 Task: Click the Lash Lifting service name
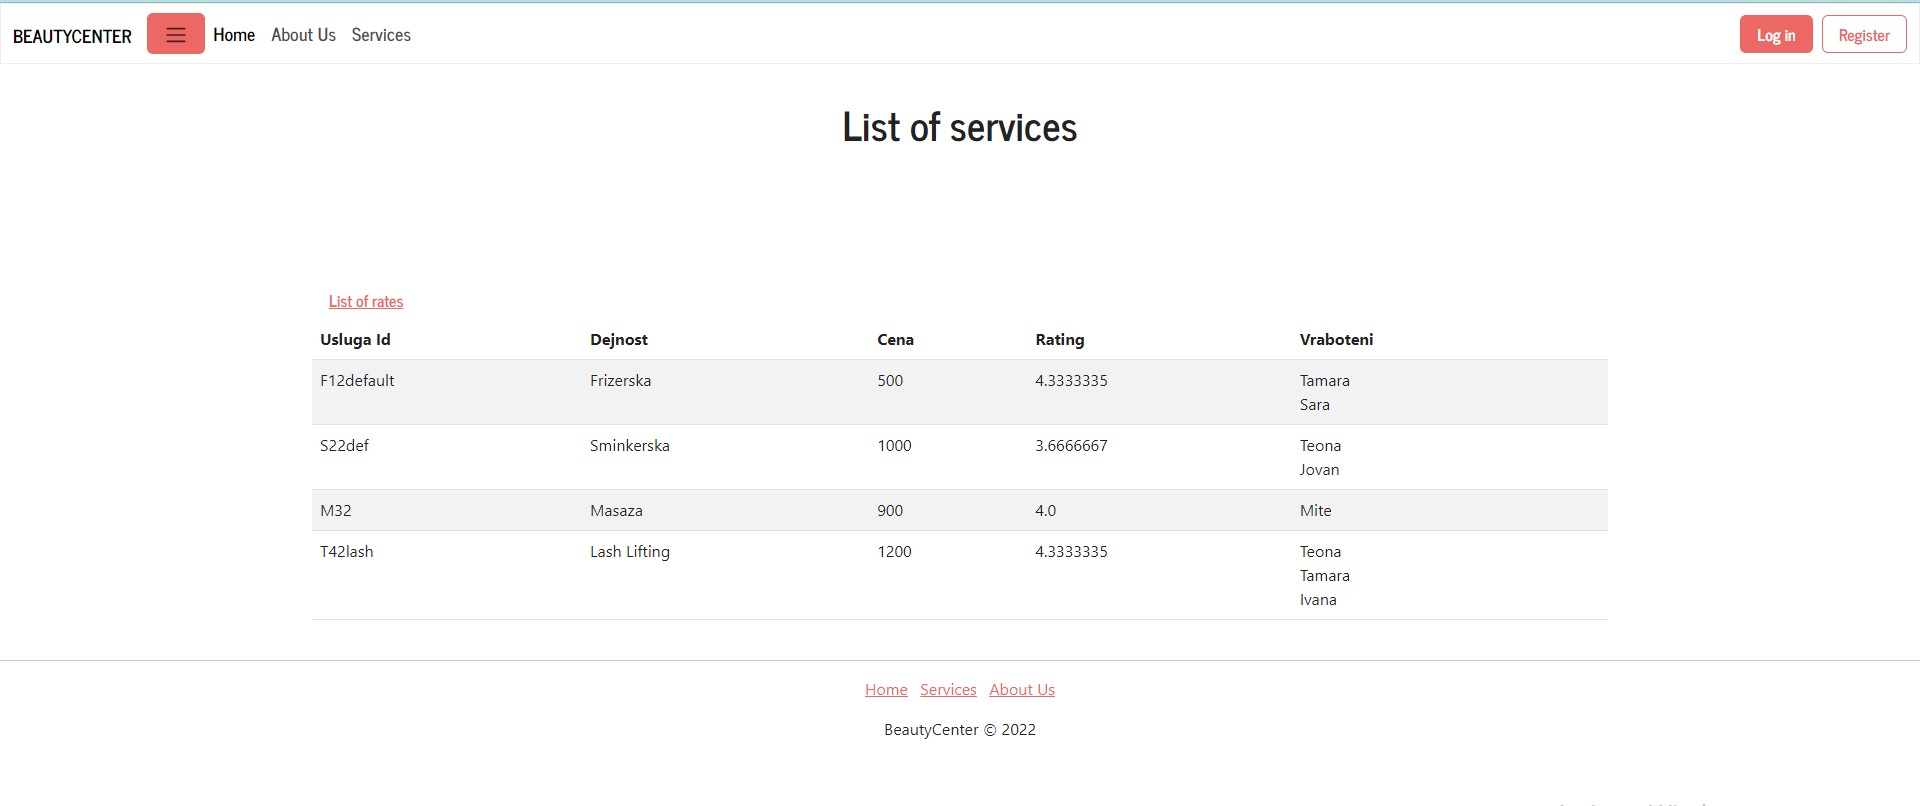click(x=629, y=552)
